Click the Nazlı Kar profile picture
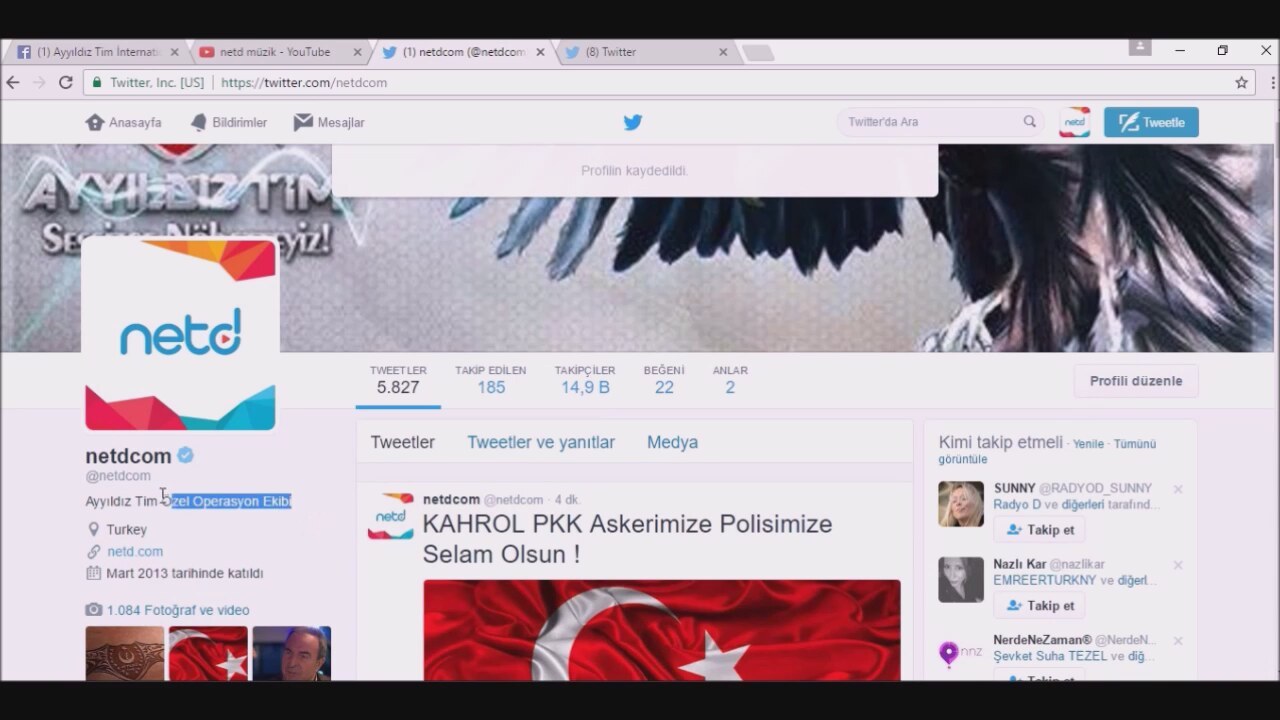This screenshot has height=720, width=1280. coord(961,580)
